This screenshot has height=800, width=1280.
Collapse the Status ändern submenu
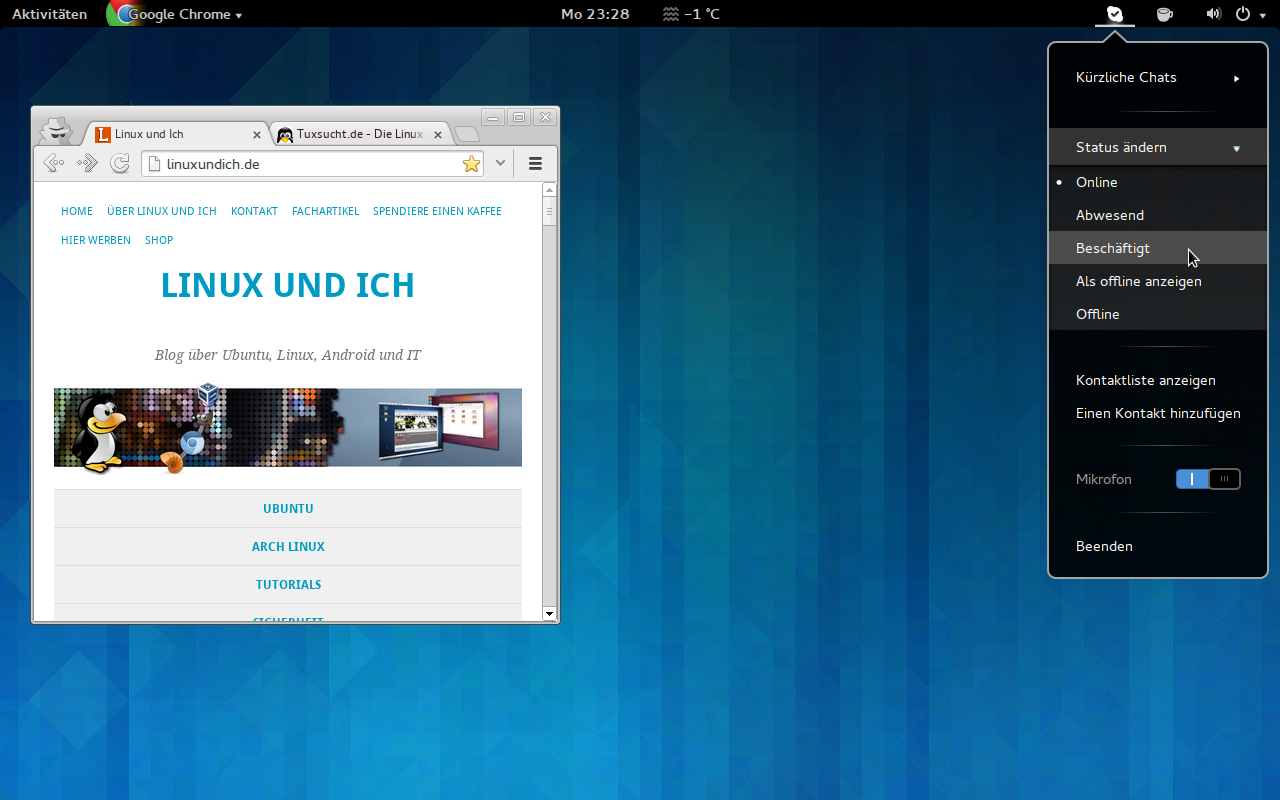(x=1158, y=147)
